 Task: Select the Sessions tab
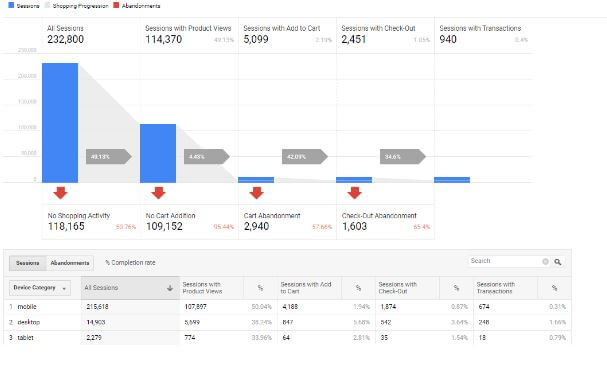point(27,263)
